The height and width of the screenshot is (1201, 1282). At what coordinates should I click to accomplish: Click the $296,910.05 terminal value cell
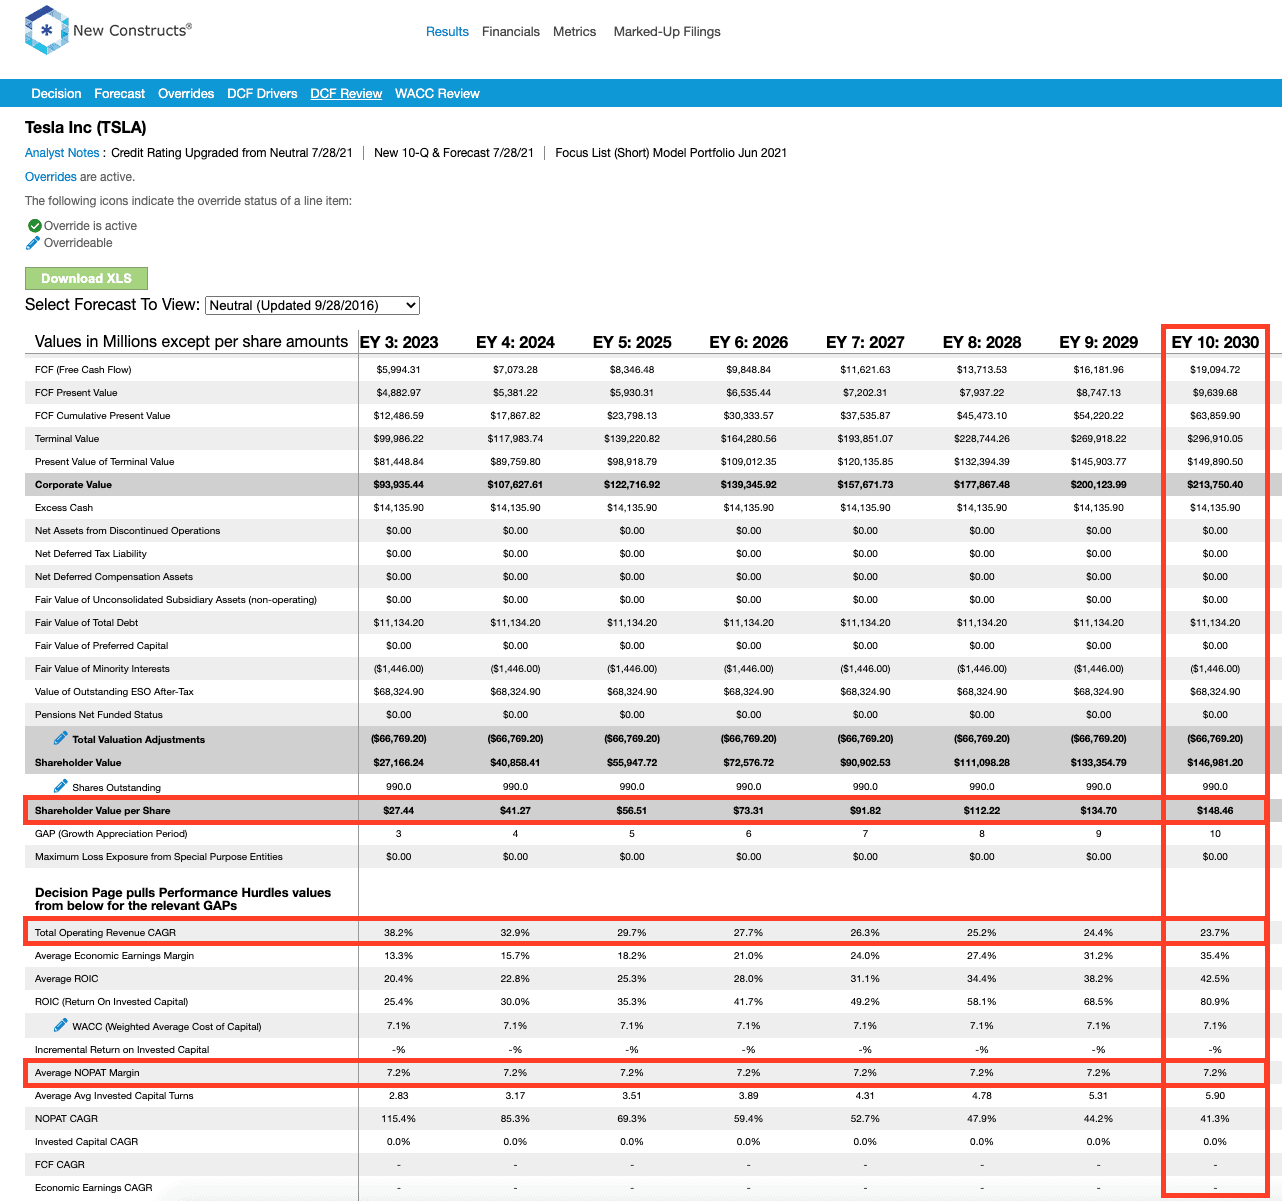pos(1215,439)
